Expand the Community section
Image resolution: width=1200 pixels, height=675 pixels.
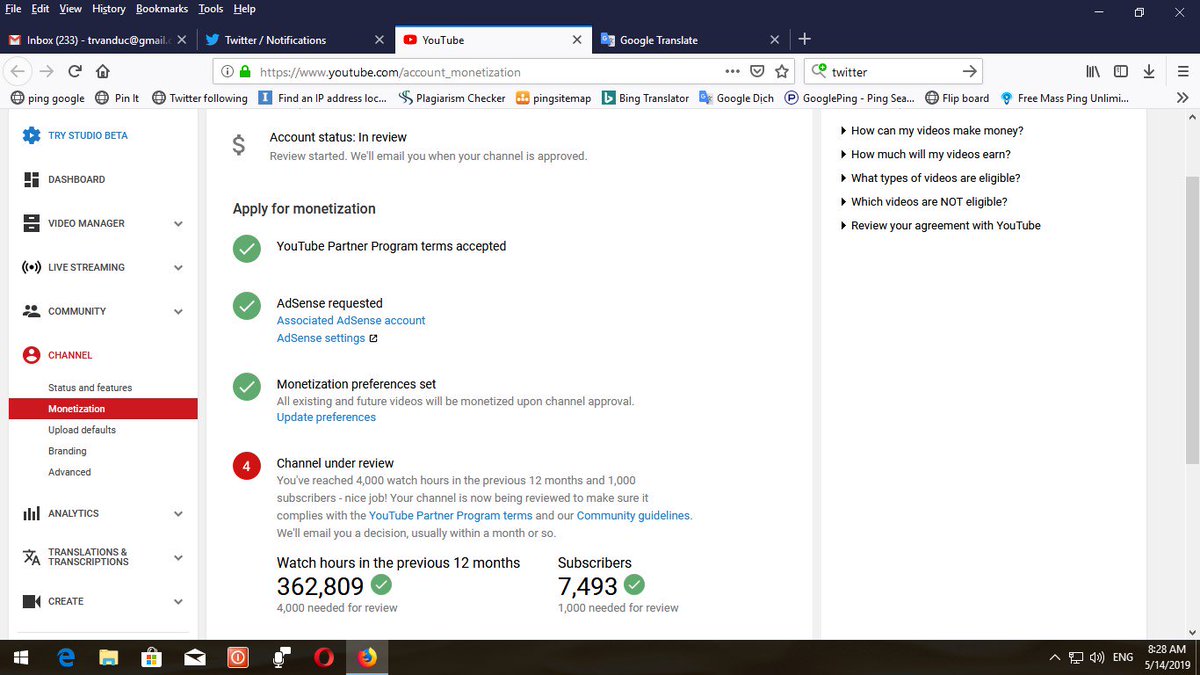[x=178, y=312]
